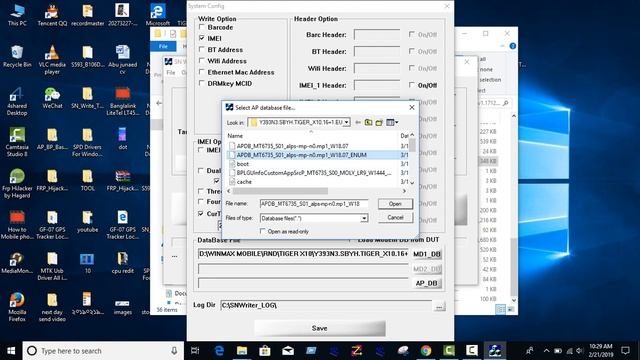The width and height of the screenshot is (640, 360).
Task: Enable Ethernet Mac Address checkbox
Action: 202,72
